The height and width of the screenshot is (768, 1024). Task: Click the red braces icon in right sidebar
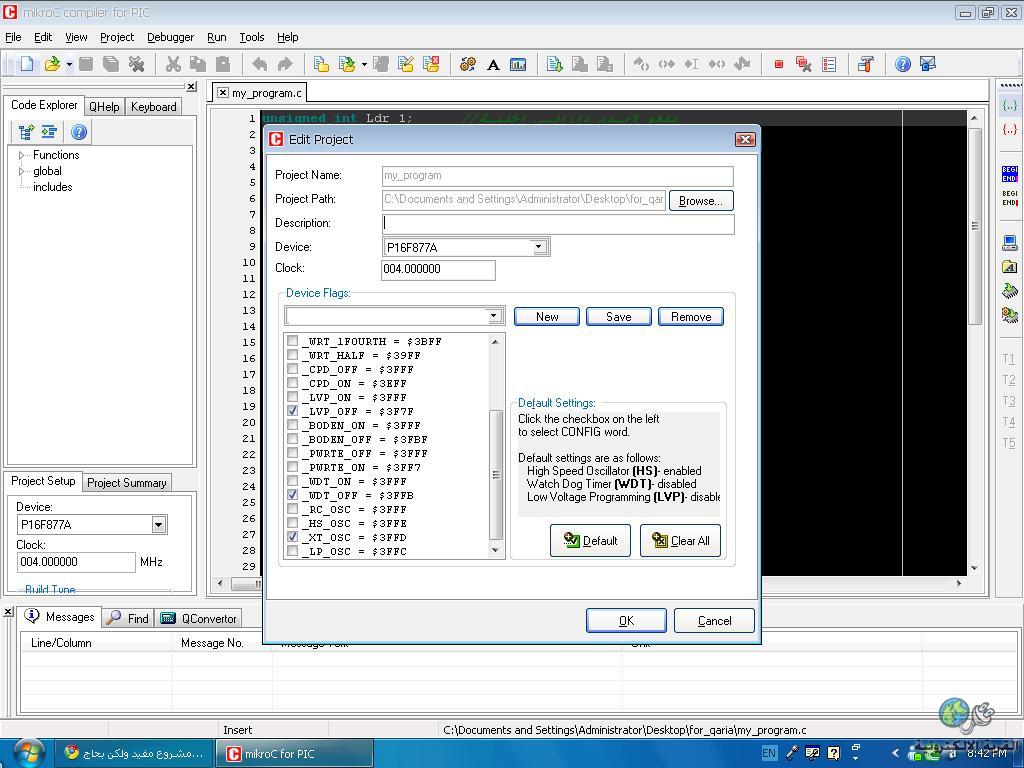[1010, 129]
